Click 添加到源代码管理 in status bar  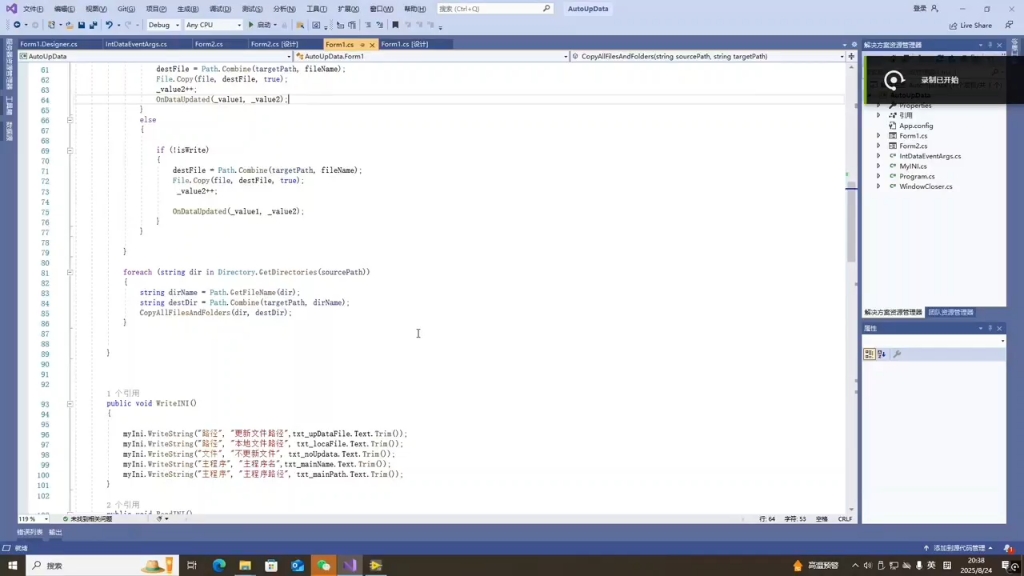click(957, 548)
